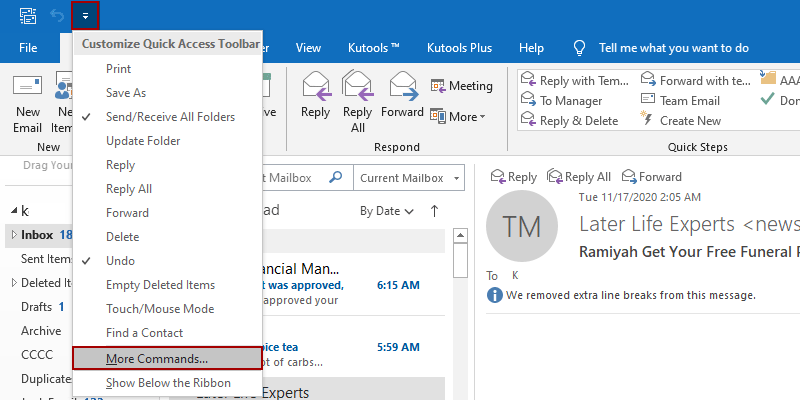Open the email received at 5:59 AM
The width and height of the screenshot is (800, 400).
tap(354, 348)
